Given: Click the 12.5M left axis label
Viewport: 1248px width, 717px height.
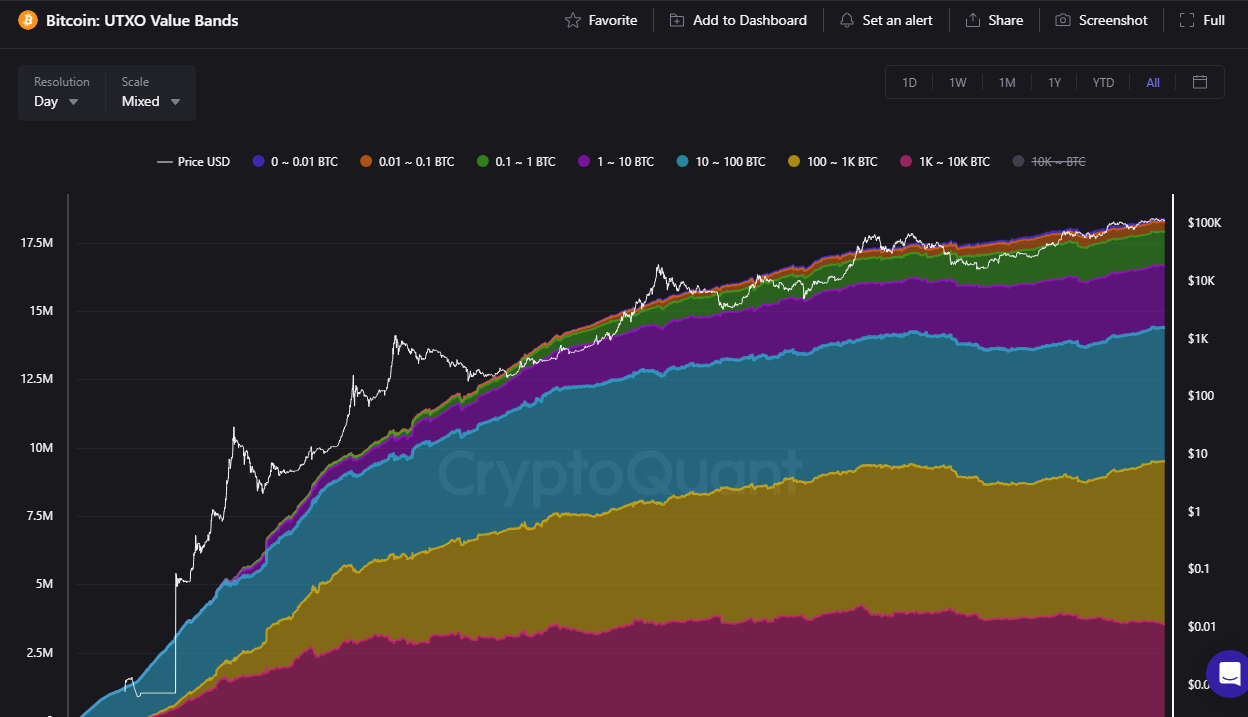Looking at the screenshot, I should pos(36,379).
